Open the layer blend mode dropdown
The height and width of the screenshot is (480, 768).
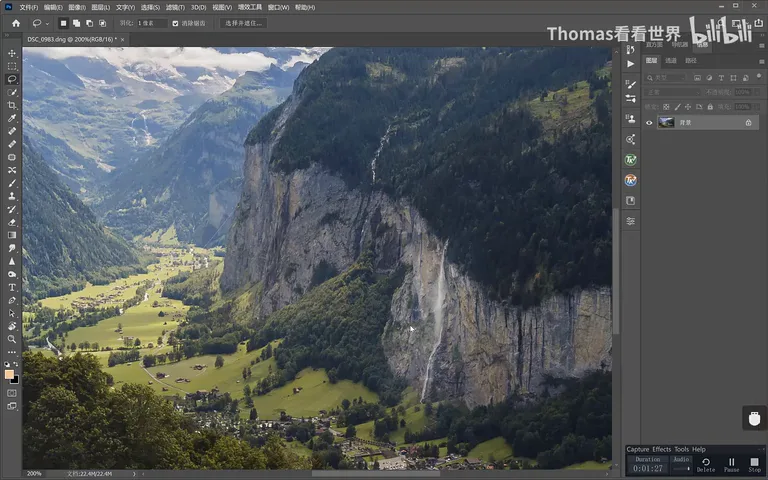pos(673,92)
